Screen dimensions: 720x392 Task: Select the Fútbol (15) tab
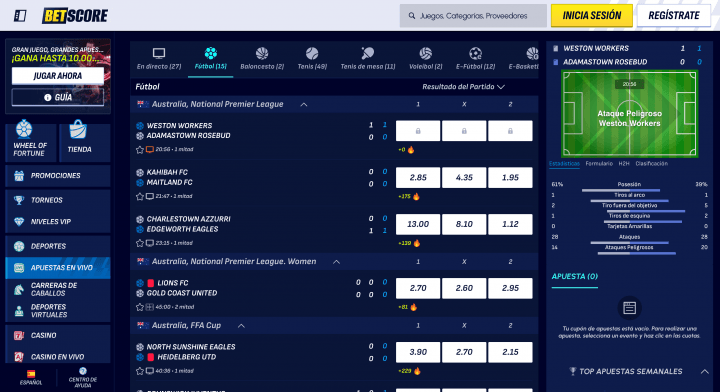point(211,59)
